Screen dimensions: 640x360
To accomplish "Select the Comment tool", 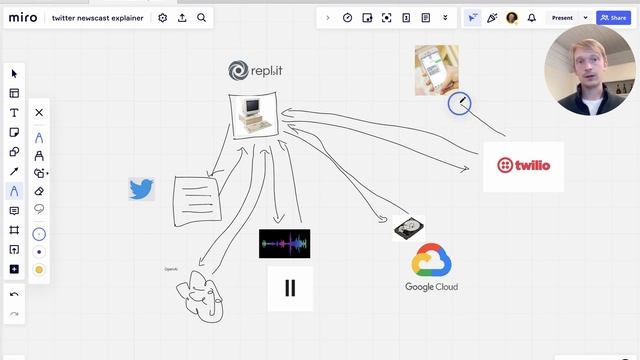I will (14, 211).
